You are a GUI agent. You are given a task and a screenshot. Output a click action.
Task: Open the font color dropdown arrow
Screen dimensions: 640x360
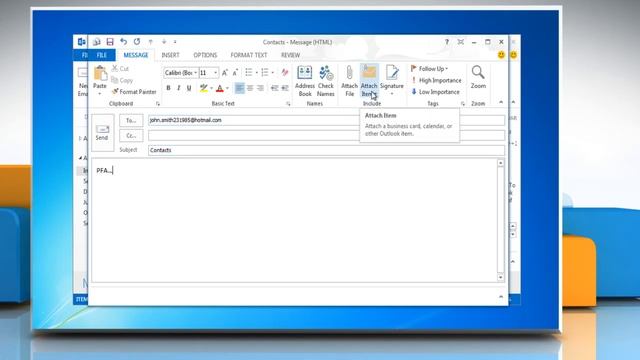point(227,88)
